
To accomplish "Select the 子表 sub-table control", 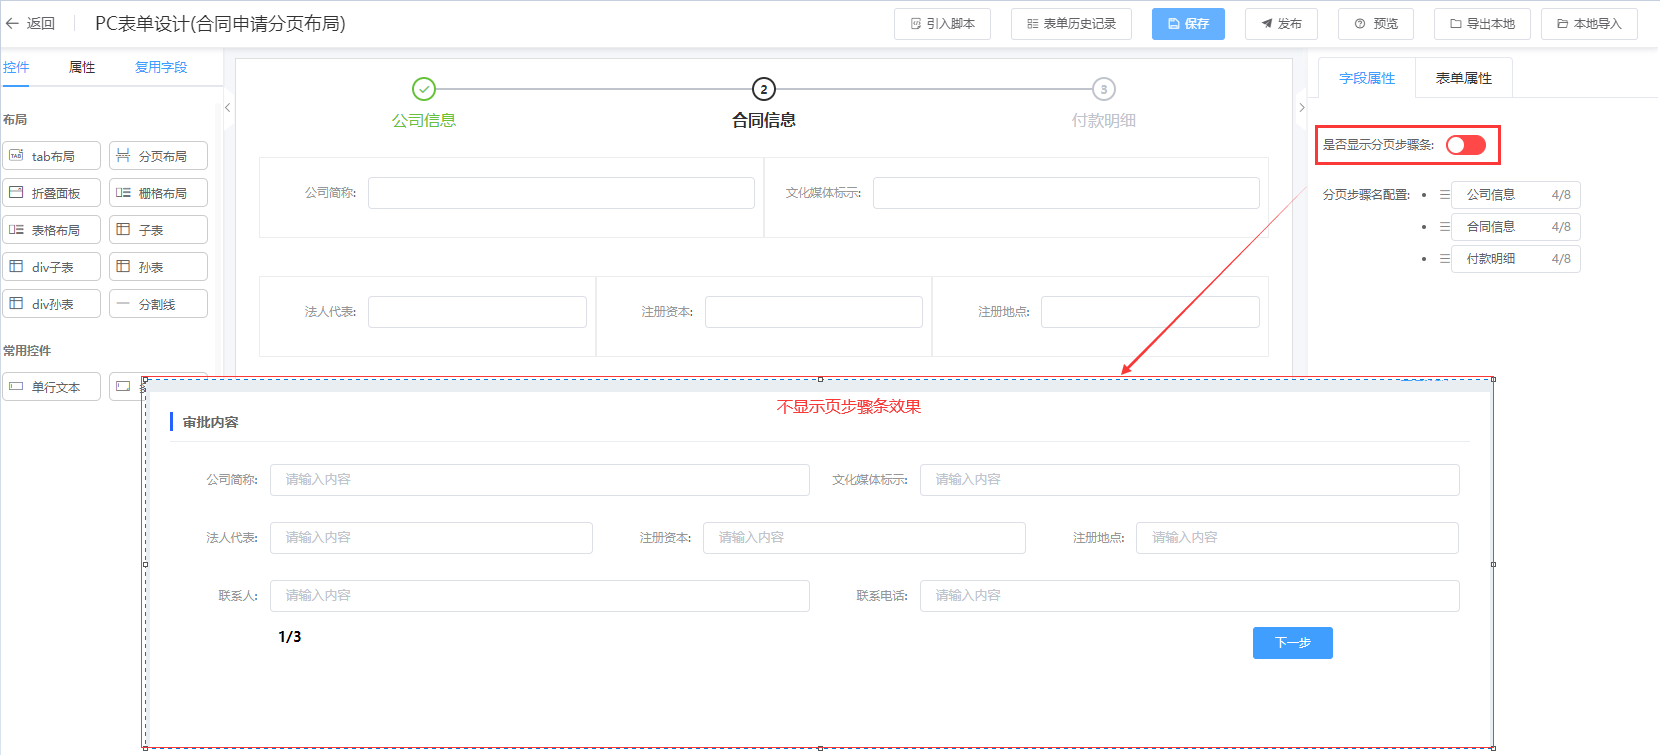I will click(158, 230).
